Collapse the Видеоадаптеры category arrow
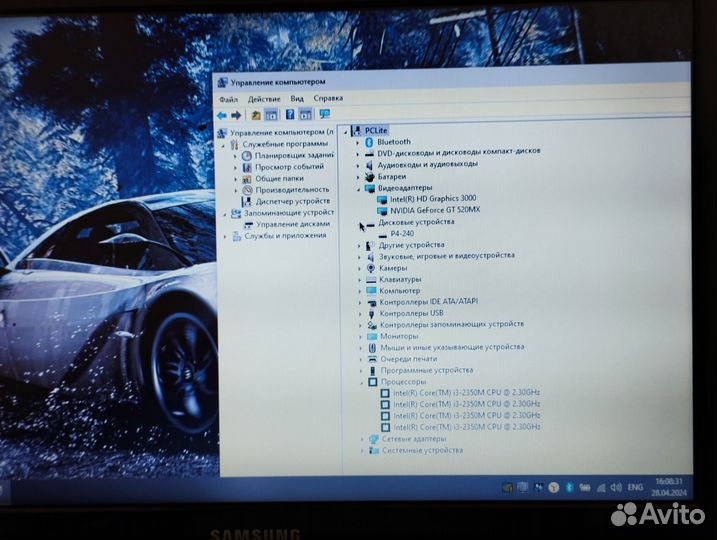Viewport: 717px width, 540px height. [358, 189]
